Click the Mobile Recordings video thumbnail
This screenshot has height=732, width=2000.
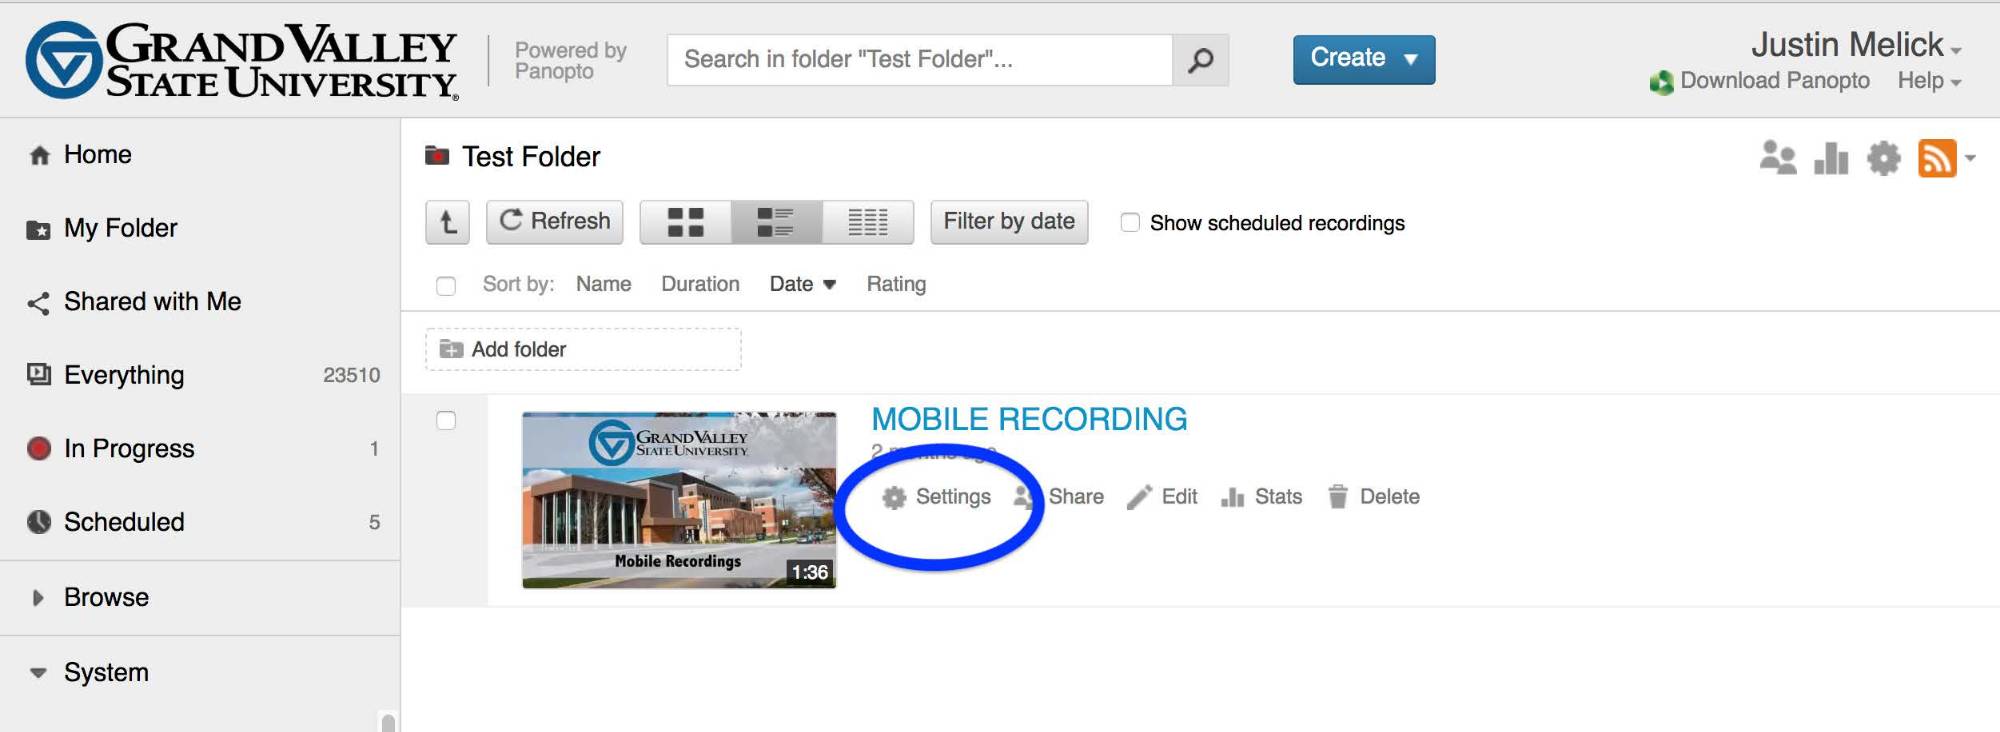click(x=679, y=500)
